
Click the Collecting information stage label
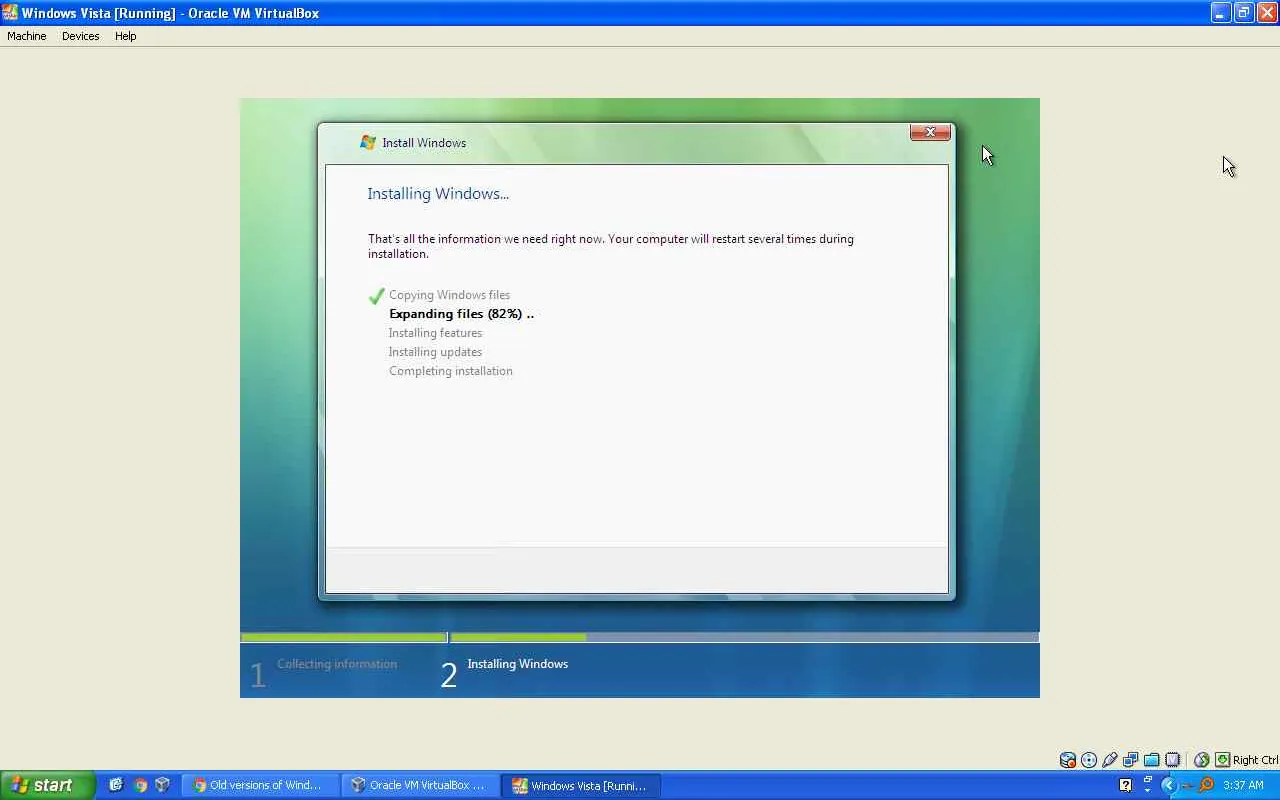(337, 664)
